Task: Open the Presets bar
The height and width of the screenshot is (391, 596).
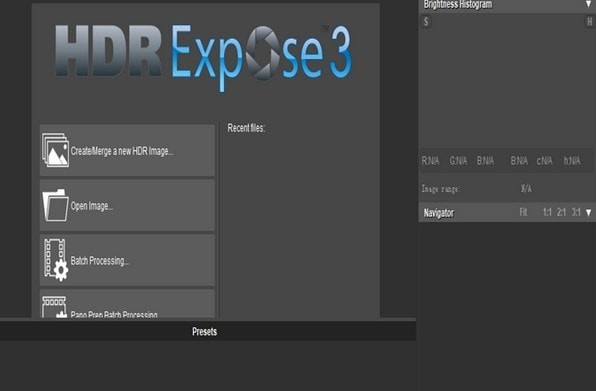Action: [x=208, y=331]
